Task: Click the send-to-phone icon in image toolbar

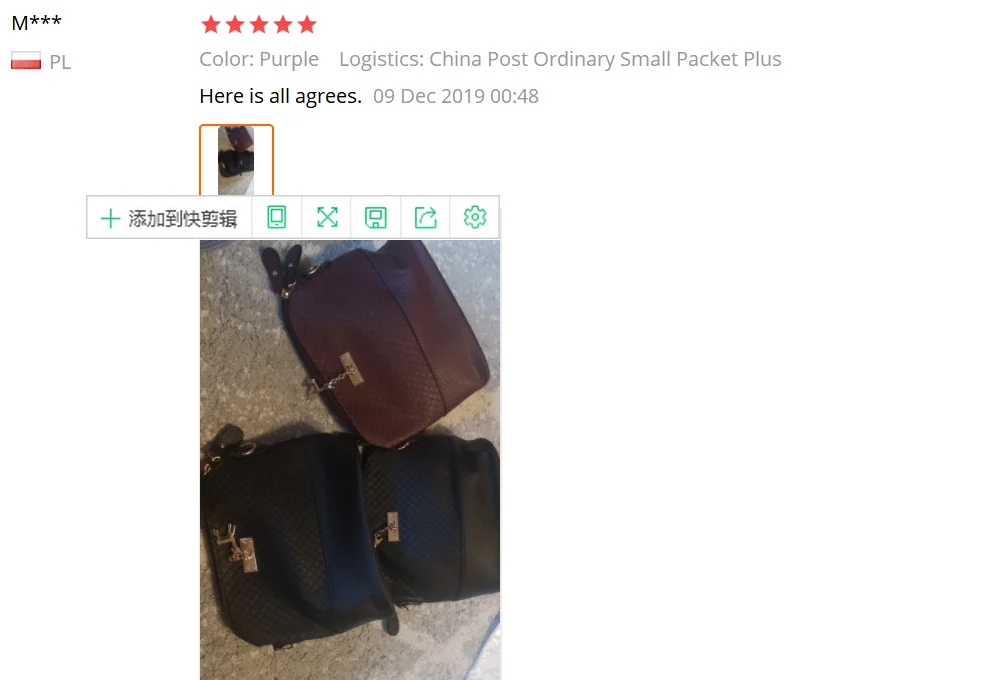Action: pos(276,218)
